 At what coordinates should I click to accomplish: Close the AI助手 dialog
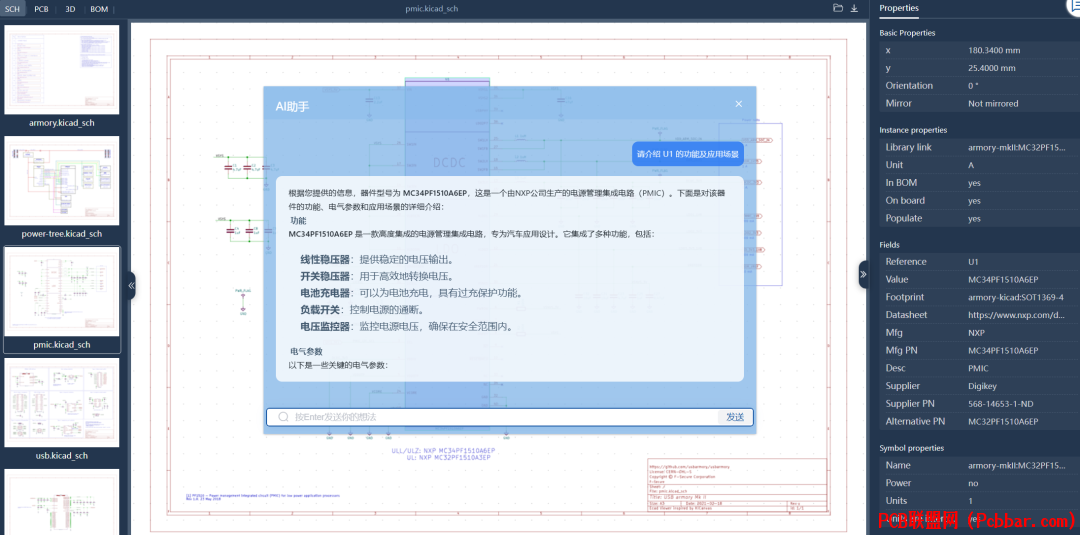(x=738, y=104)
